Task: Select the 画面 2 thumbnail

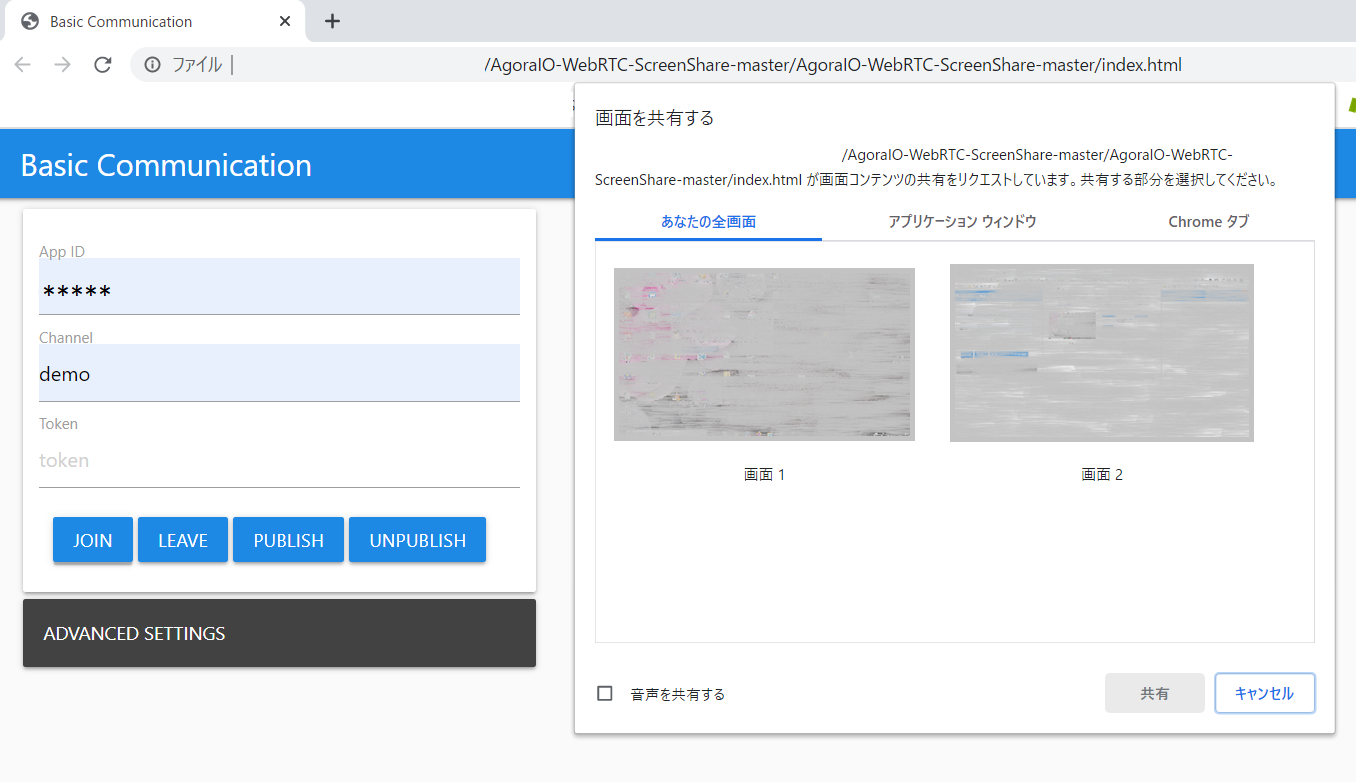Action: click(x=1102, y=353)
